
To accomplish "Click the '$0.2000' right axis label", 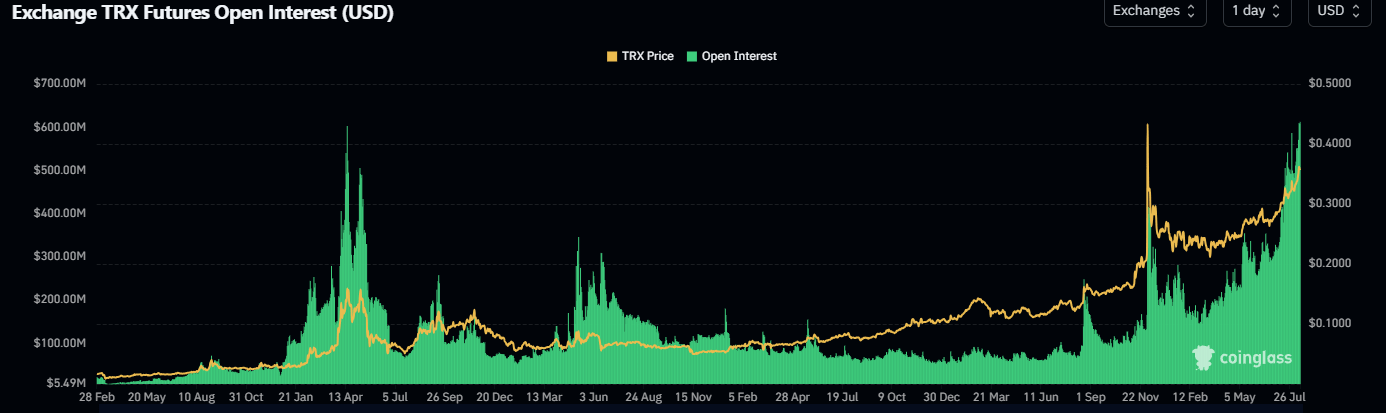I will (x=1328, y=263).
